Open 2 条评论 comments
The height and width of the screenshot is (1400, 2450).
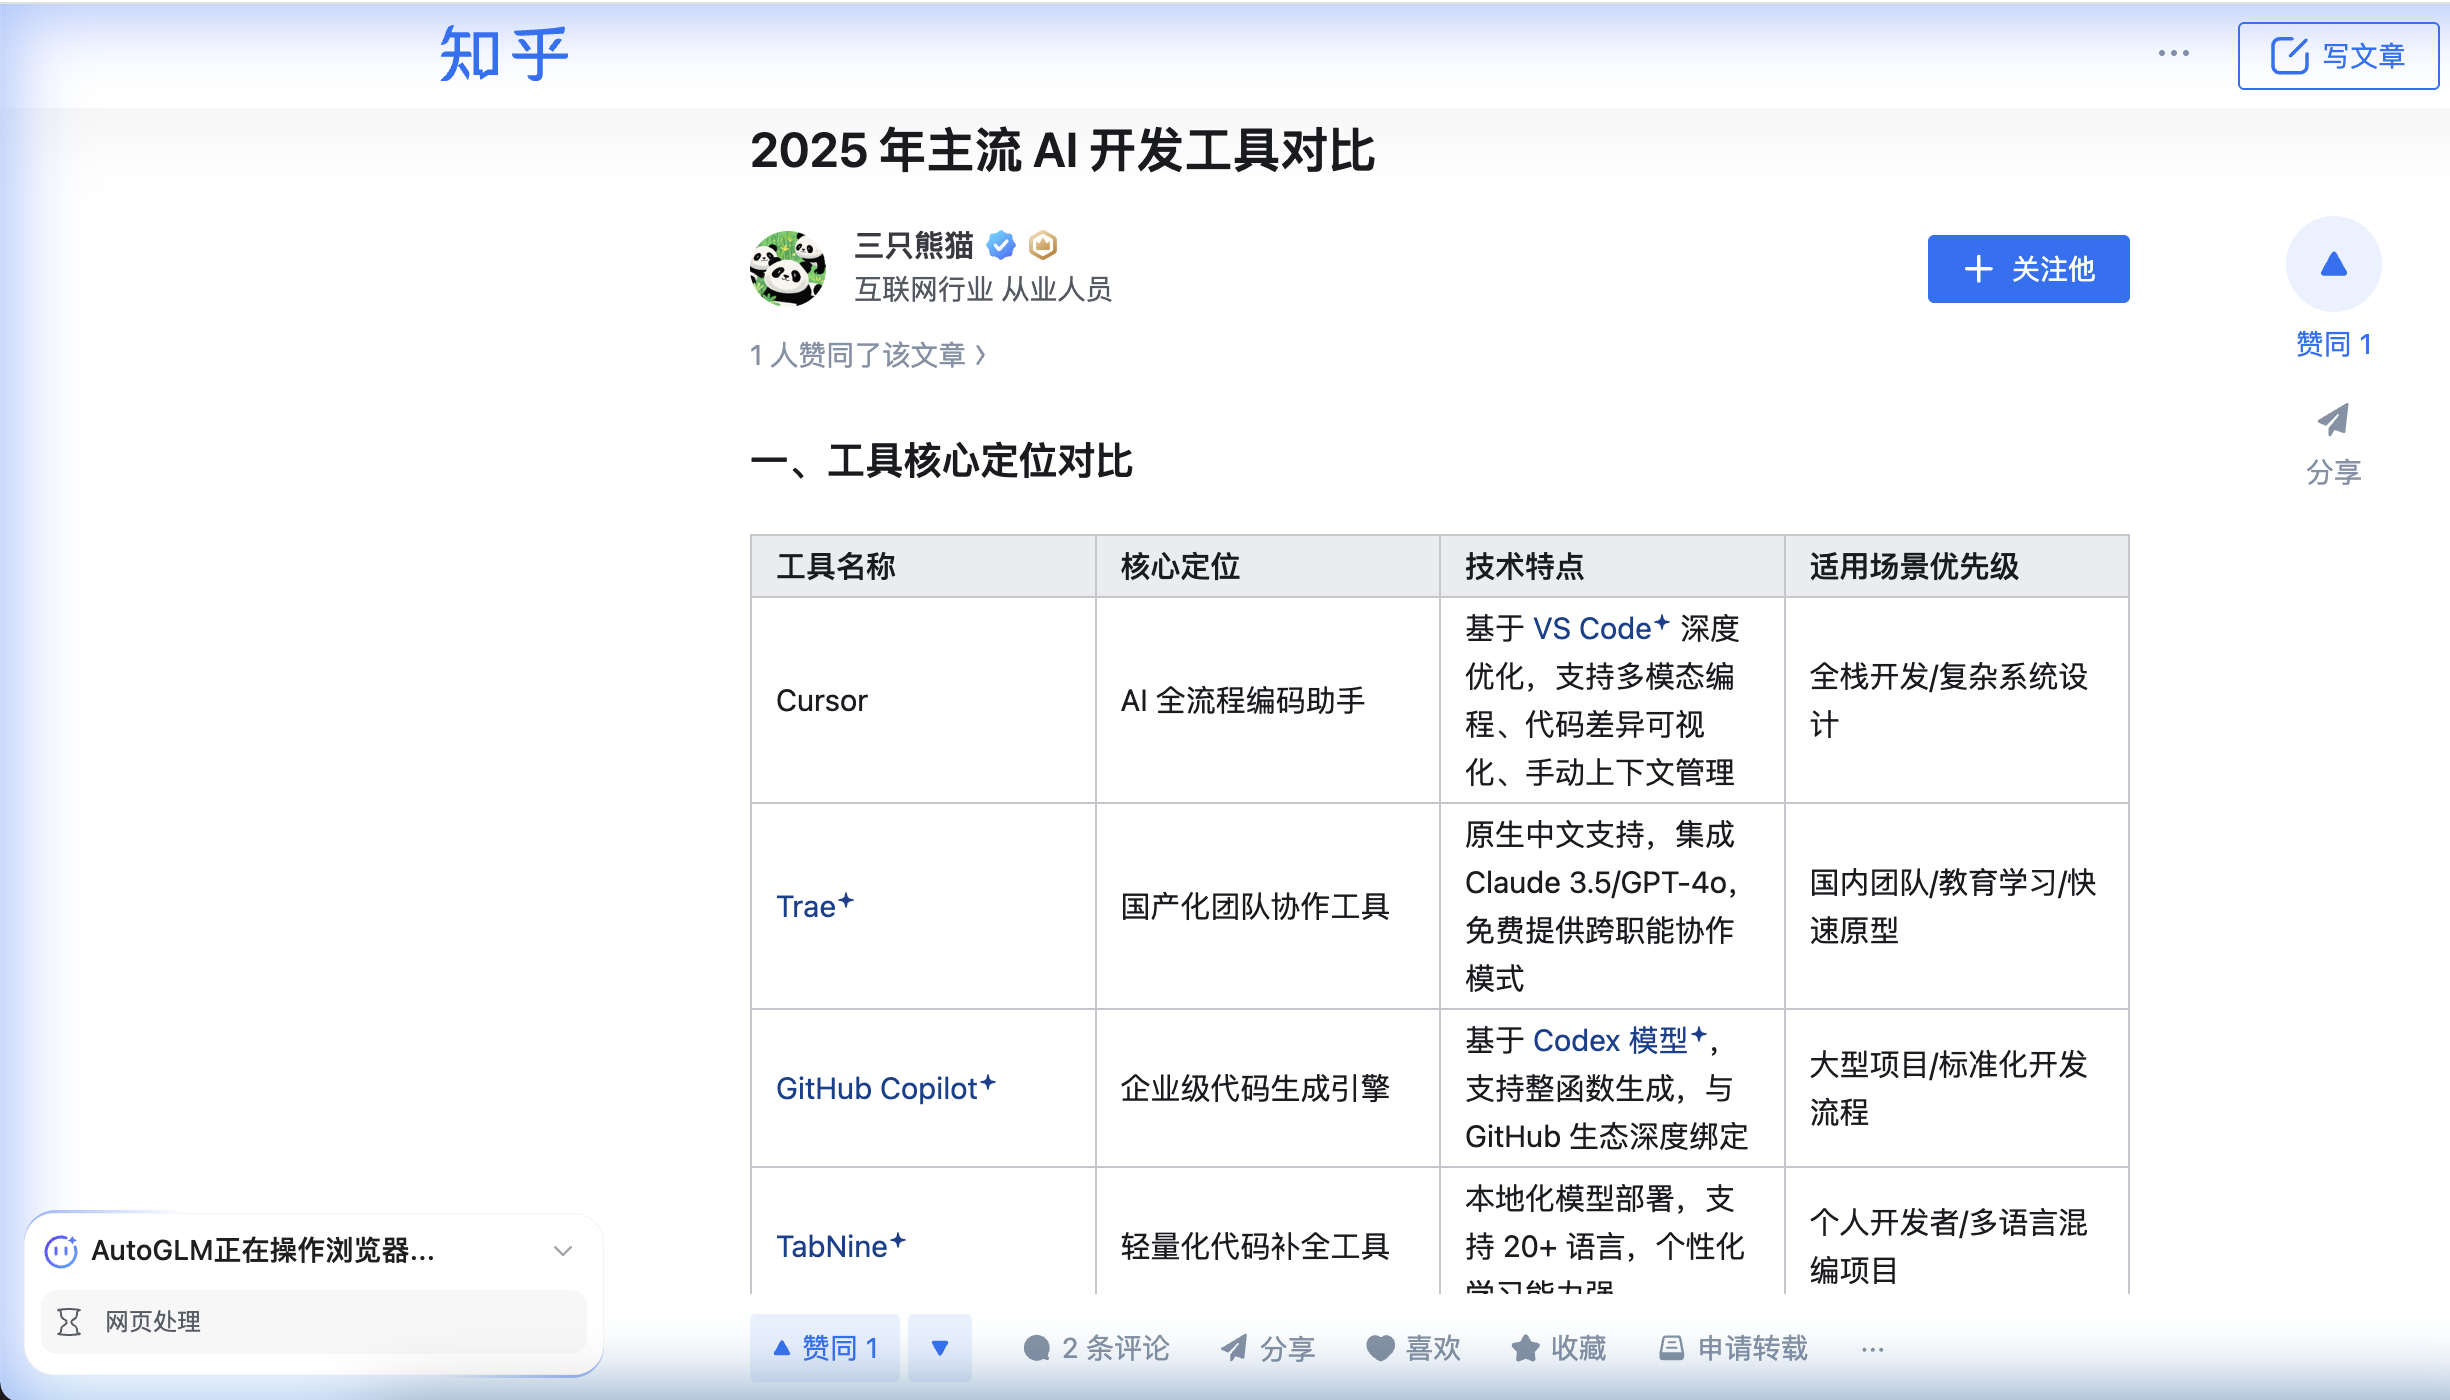click(x=1096, y=1348)
